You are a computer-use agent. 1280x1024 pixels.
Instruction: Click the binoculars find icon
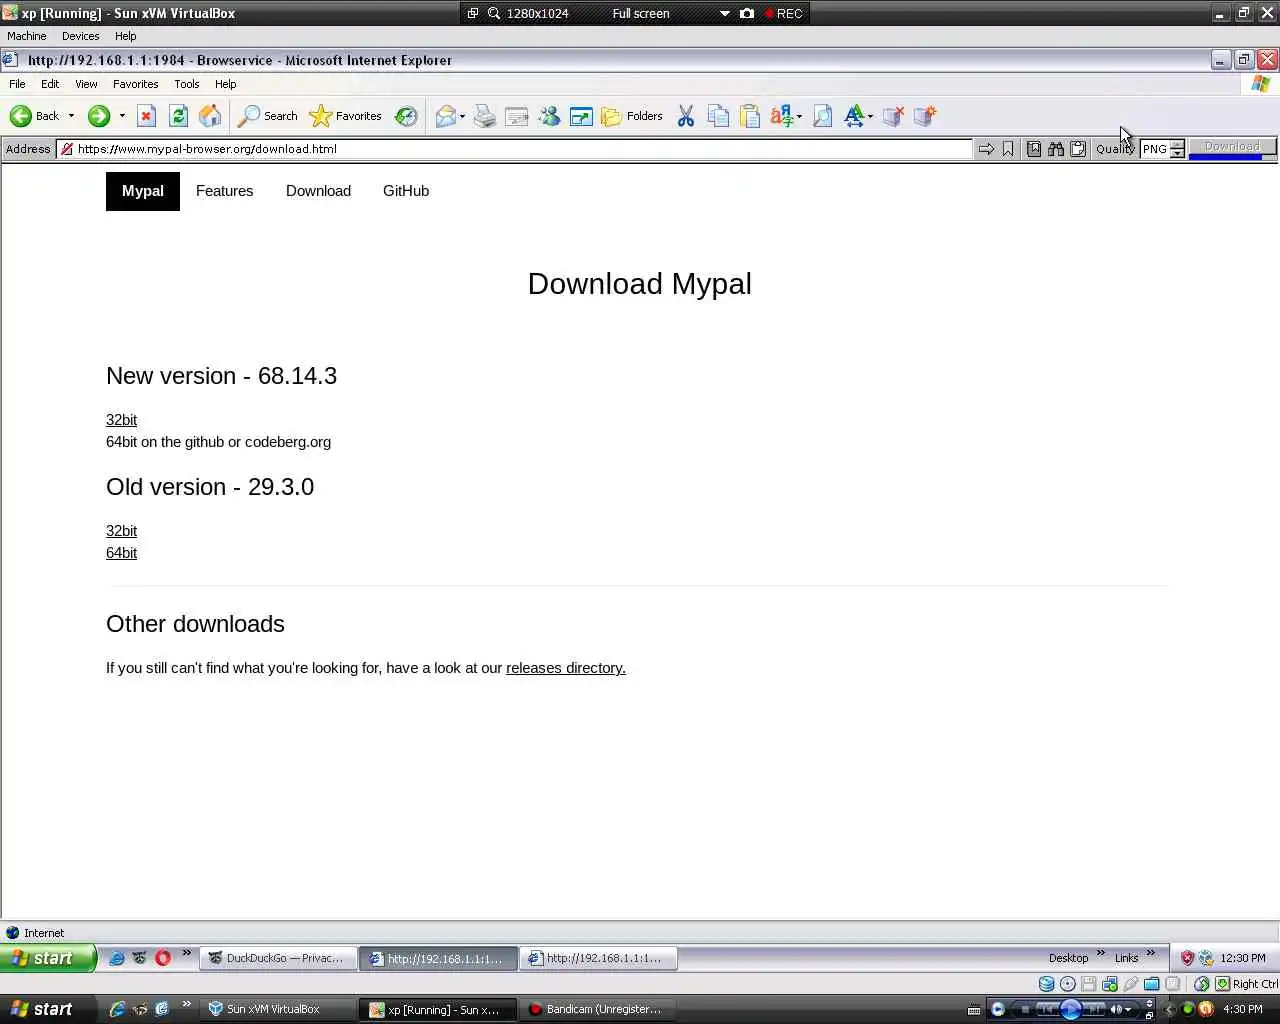click(1056, 149)
